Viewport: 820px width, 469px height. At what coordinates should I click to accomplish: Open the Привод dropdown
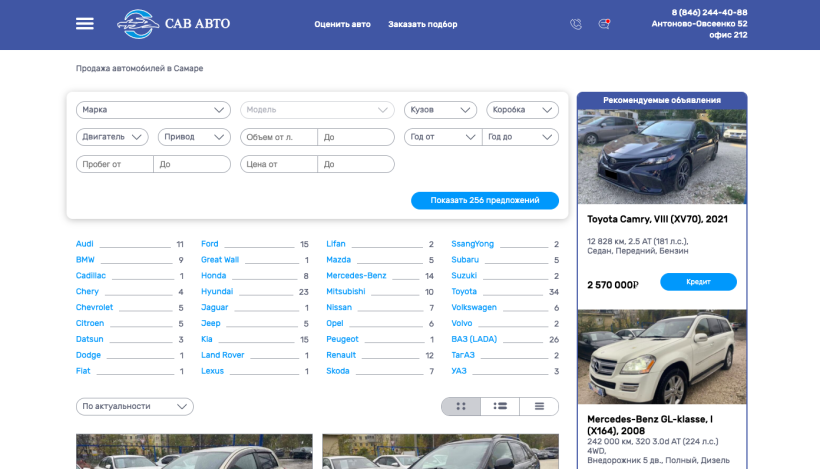pyautogui.click(x=194, y=137)
